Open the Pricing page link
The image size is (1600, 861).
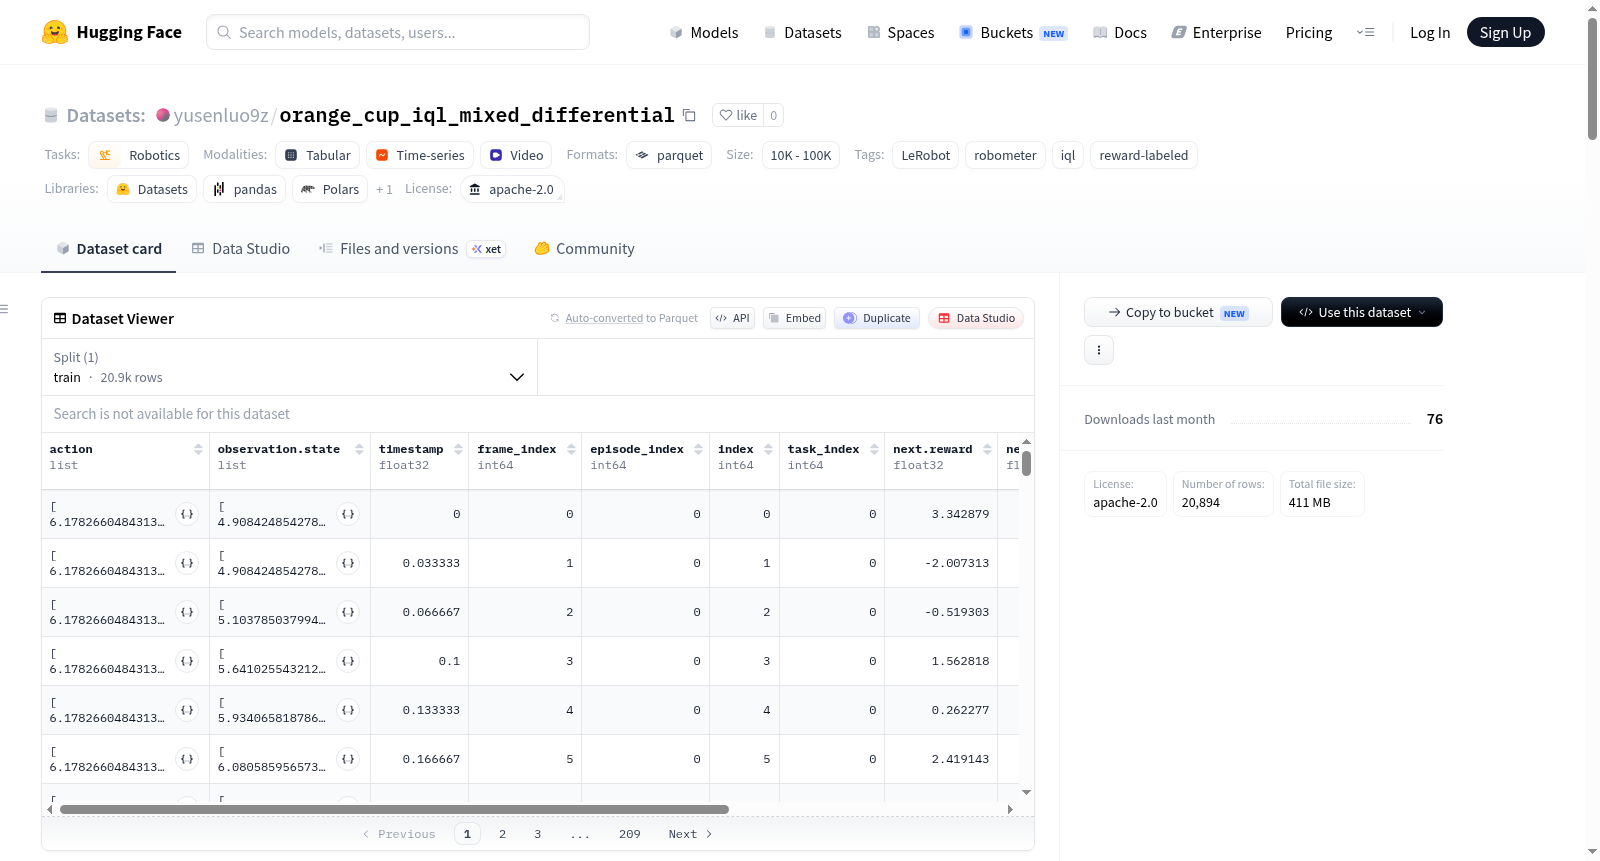pos(1309,32)
